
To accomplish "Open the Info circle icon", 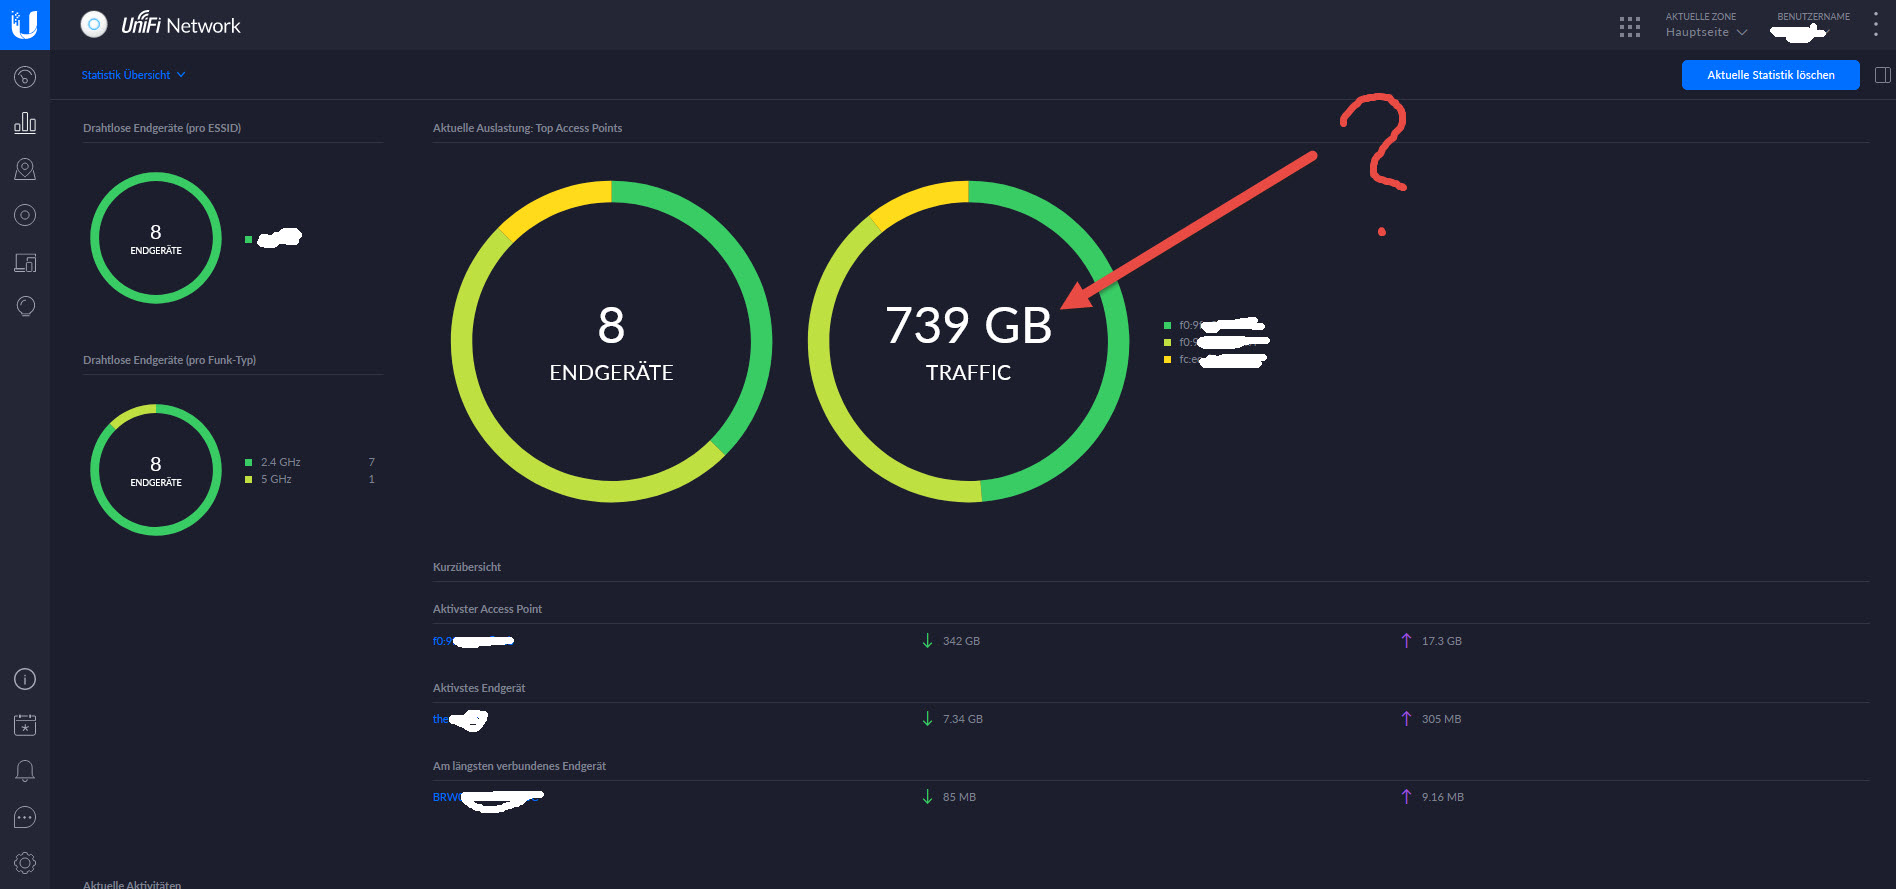I will (25, 679).
